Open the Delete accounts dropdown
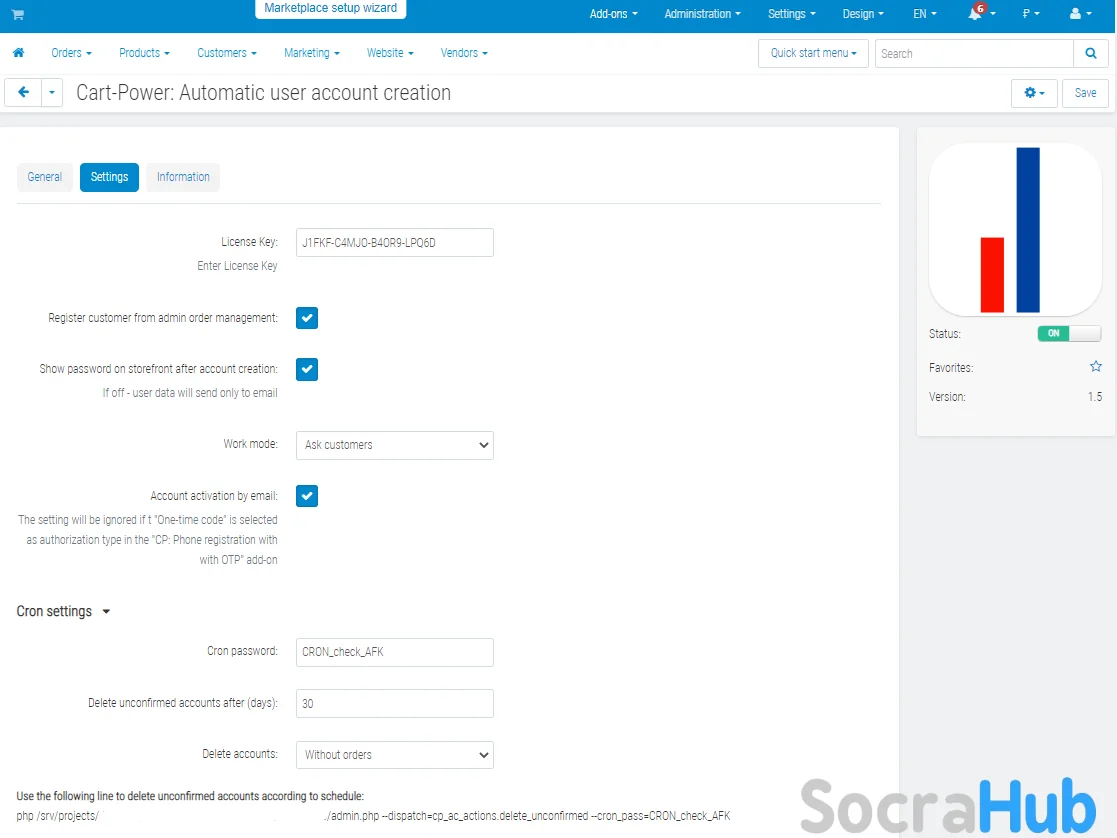This screenshot has width=1117, height=838. (x=395, y=755)
